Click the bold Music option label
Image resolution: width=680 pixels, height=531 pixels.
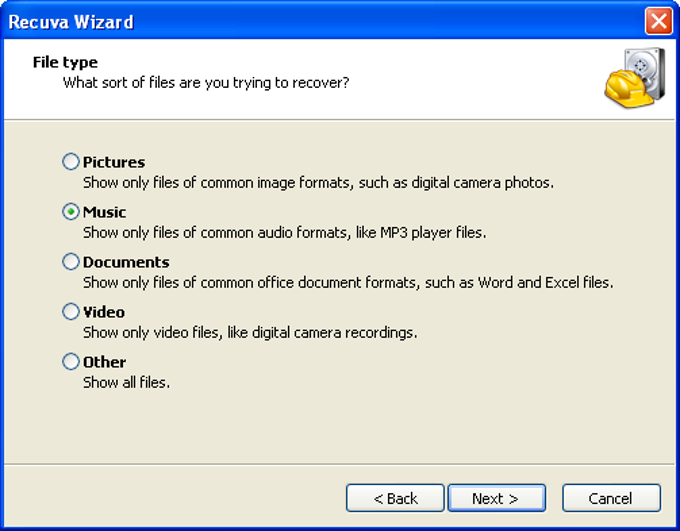click(105, 212)
